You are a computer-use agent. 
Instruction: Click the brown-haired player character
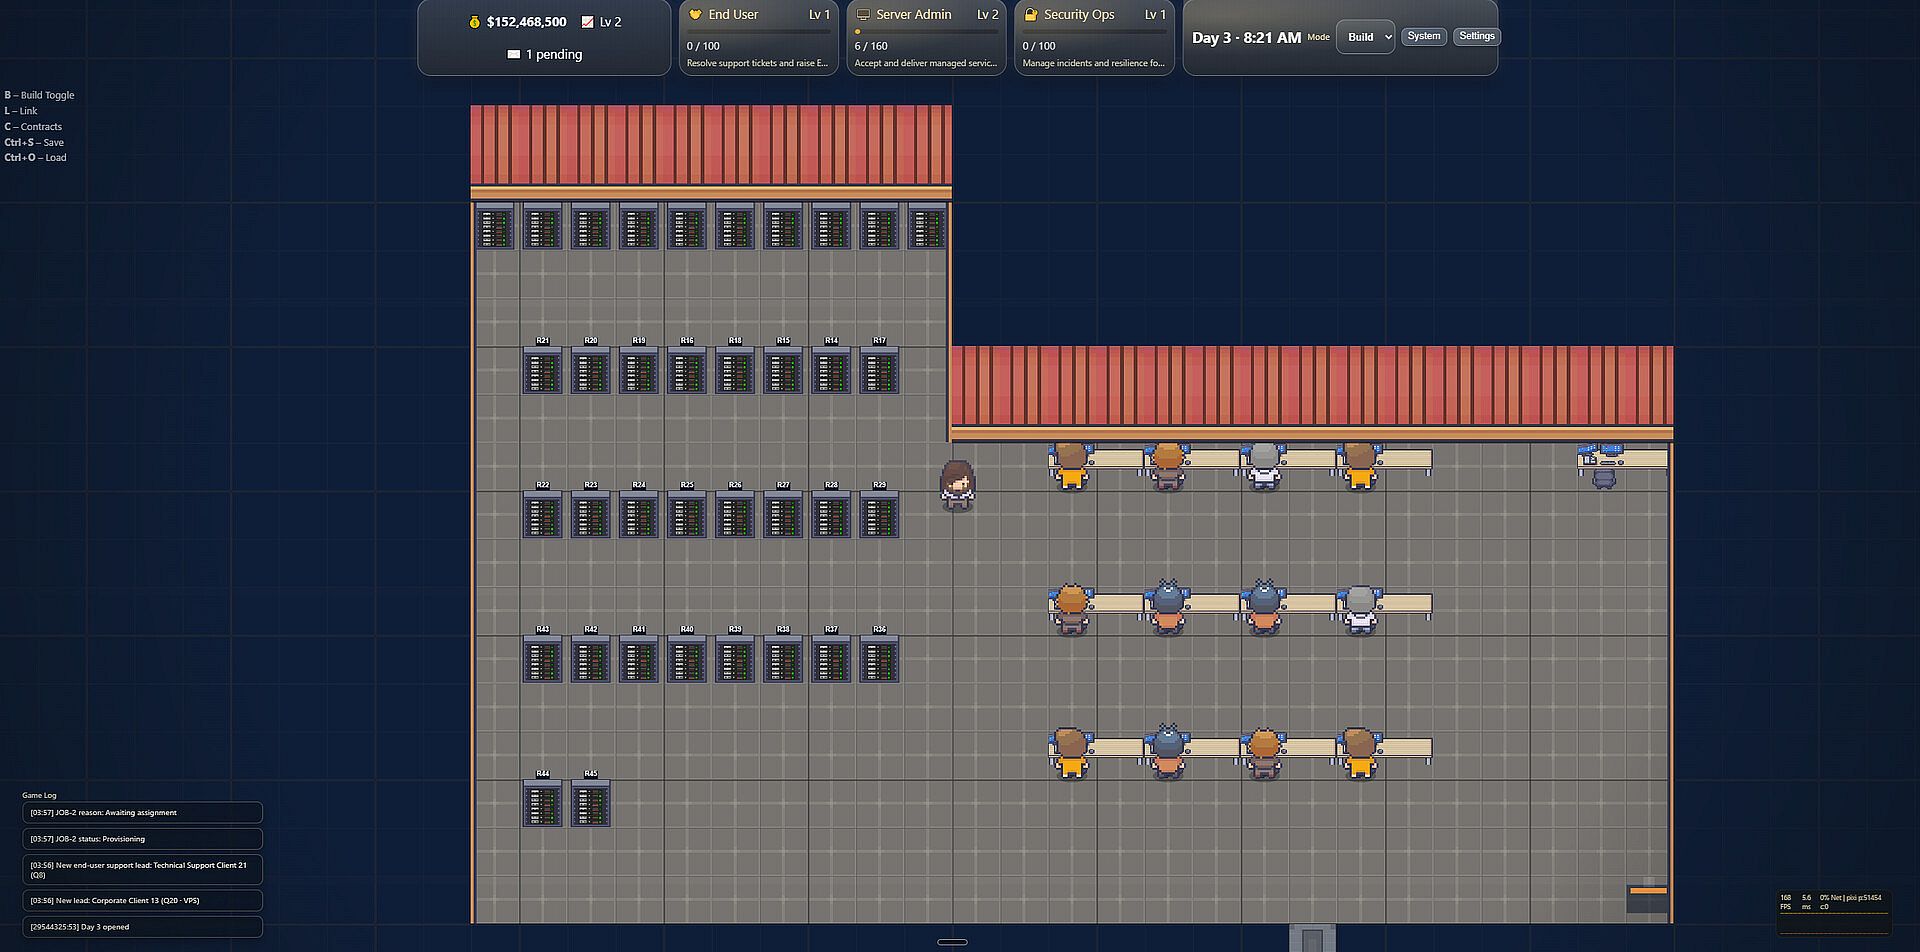957,485
